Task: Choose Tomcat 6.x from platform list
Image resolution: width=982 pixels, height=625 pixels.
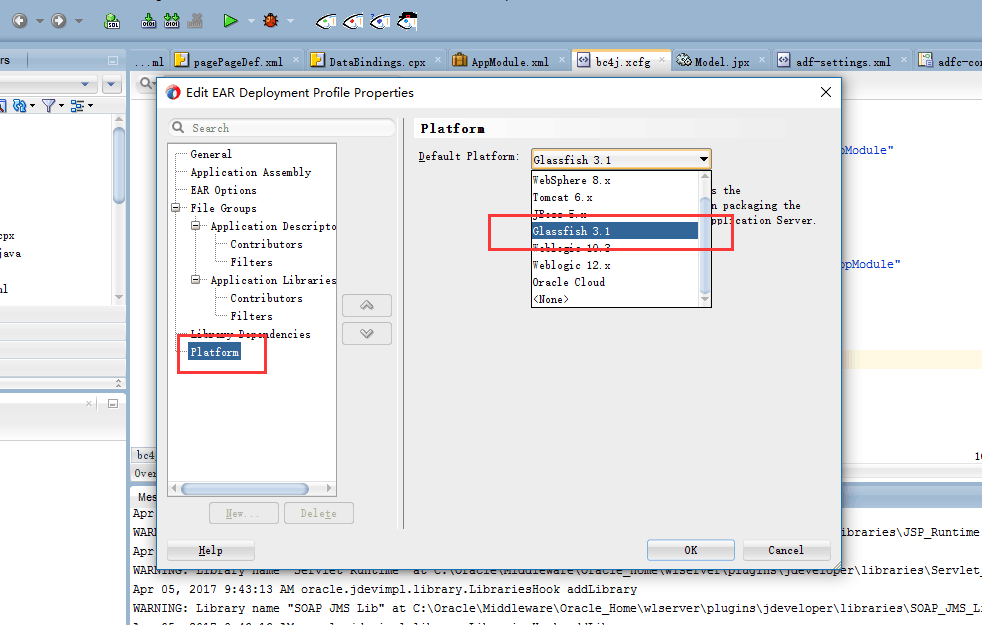Action: click(614, 197)
